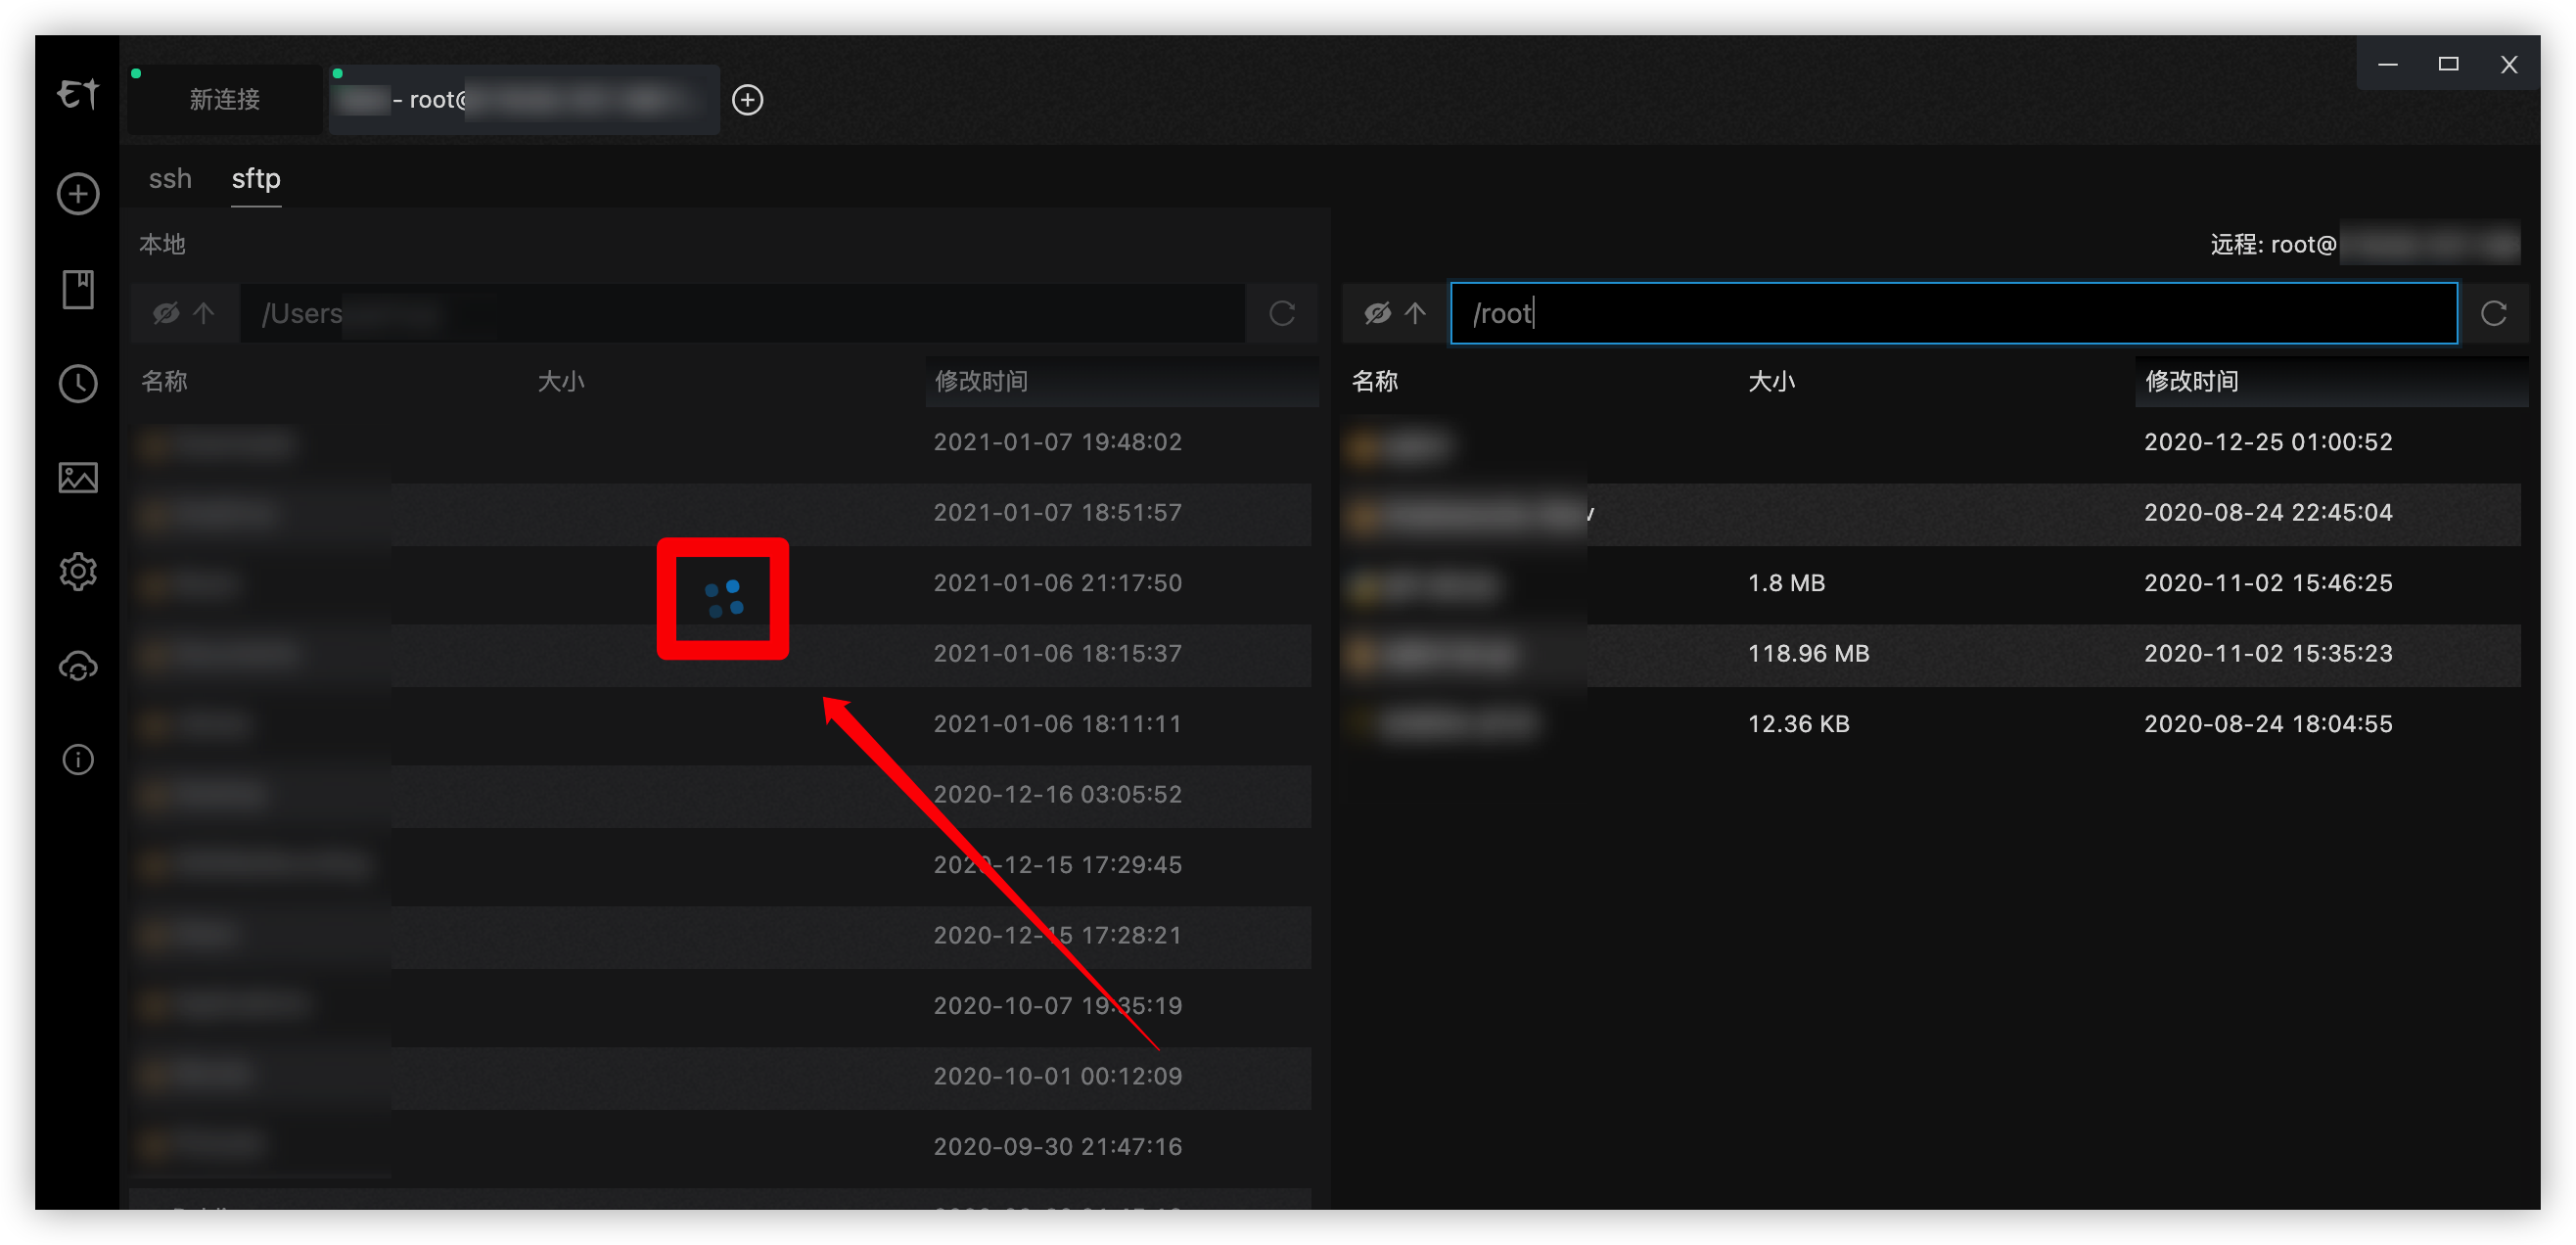Refresh the local file list
The height and width of the screenshot is (1245, 2576).
pos(1282,314)
